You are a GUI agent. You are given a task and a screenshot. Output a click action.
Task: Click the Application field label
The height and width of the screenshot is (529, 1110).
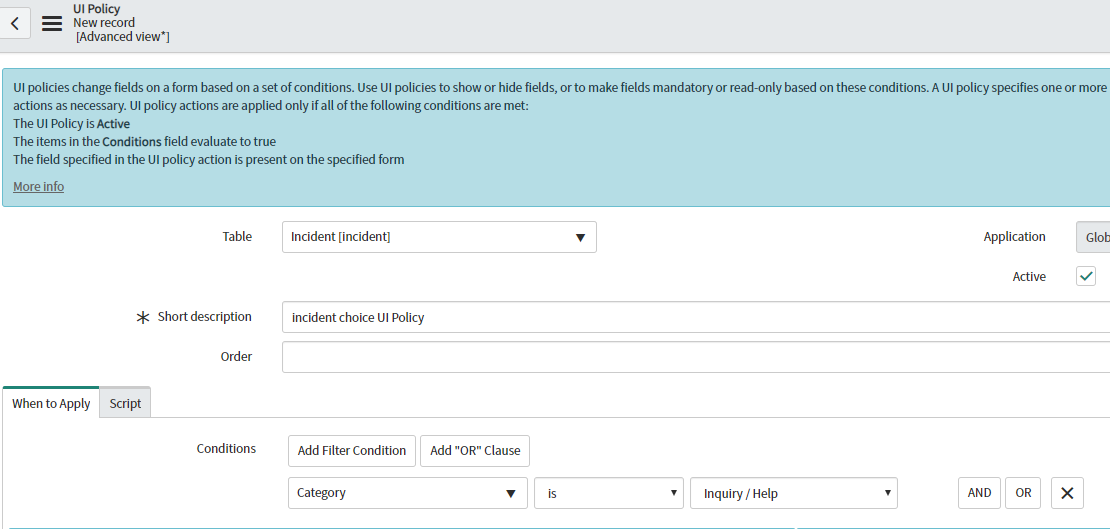coord(1014,237)
